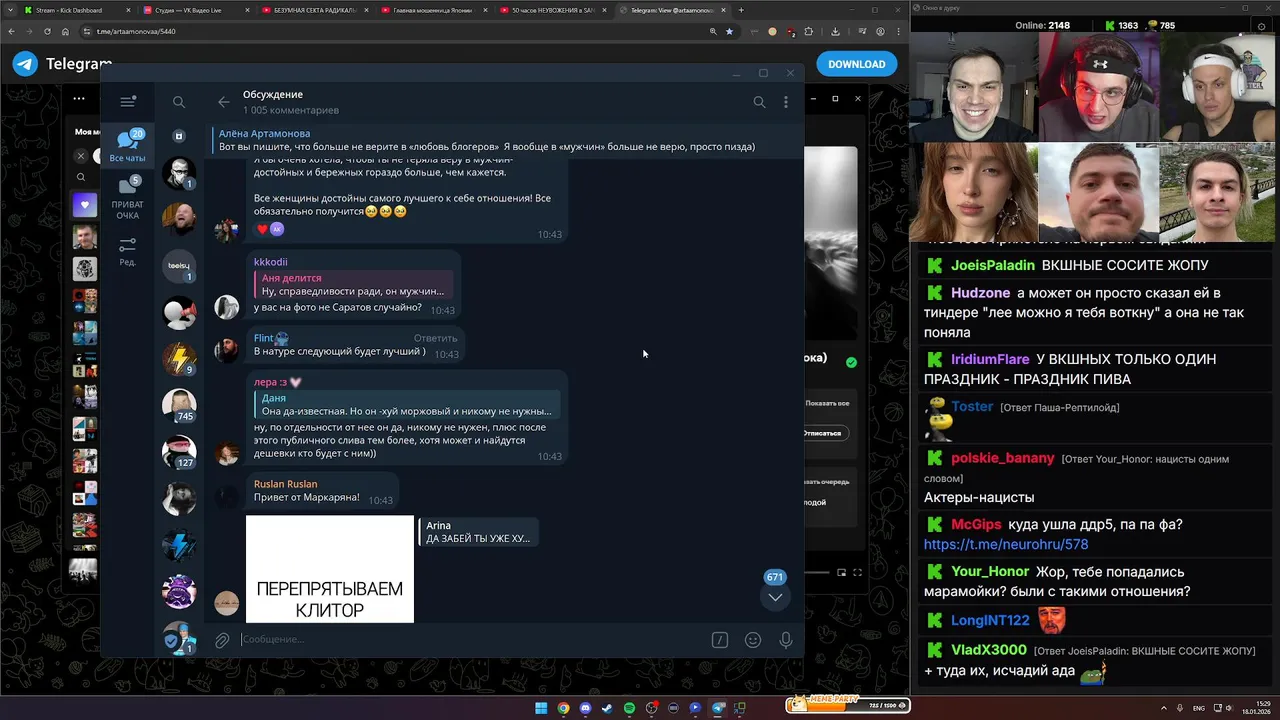Viewport: 1280px width, 720px height.
Task: Click the heart reaction under the first message
Action: [x=263, y=229]
